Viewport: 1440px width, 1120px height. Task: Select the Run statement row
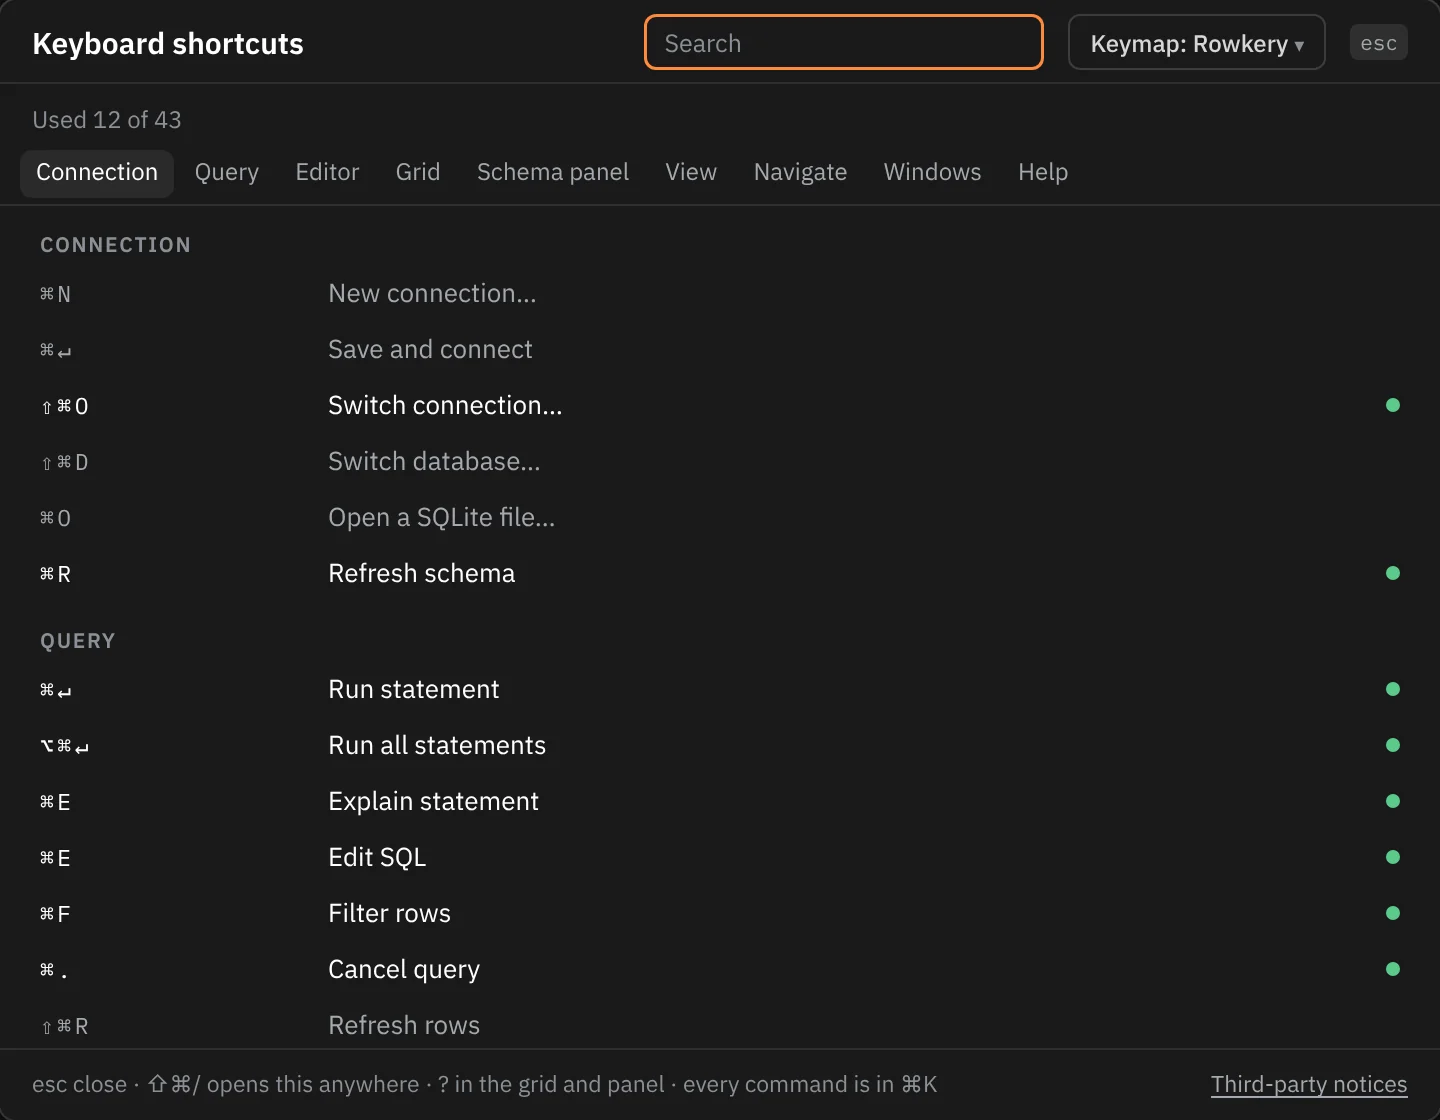720,690
